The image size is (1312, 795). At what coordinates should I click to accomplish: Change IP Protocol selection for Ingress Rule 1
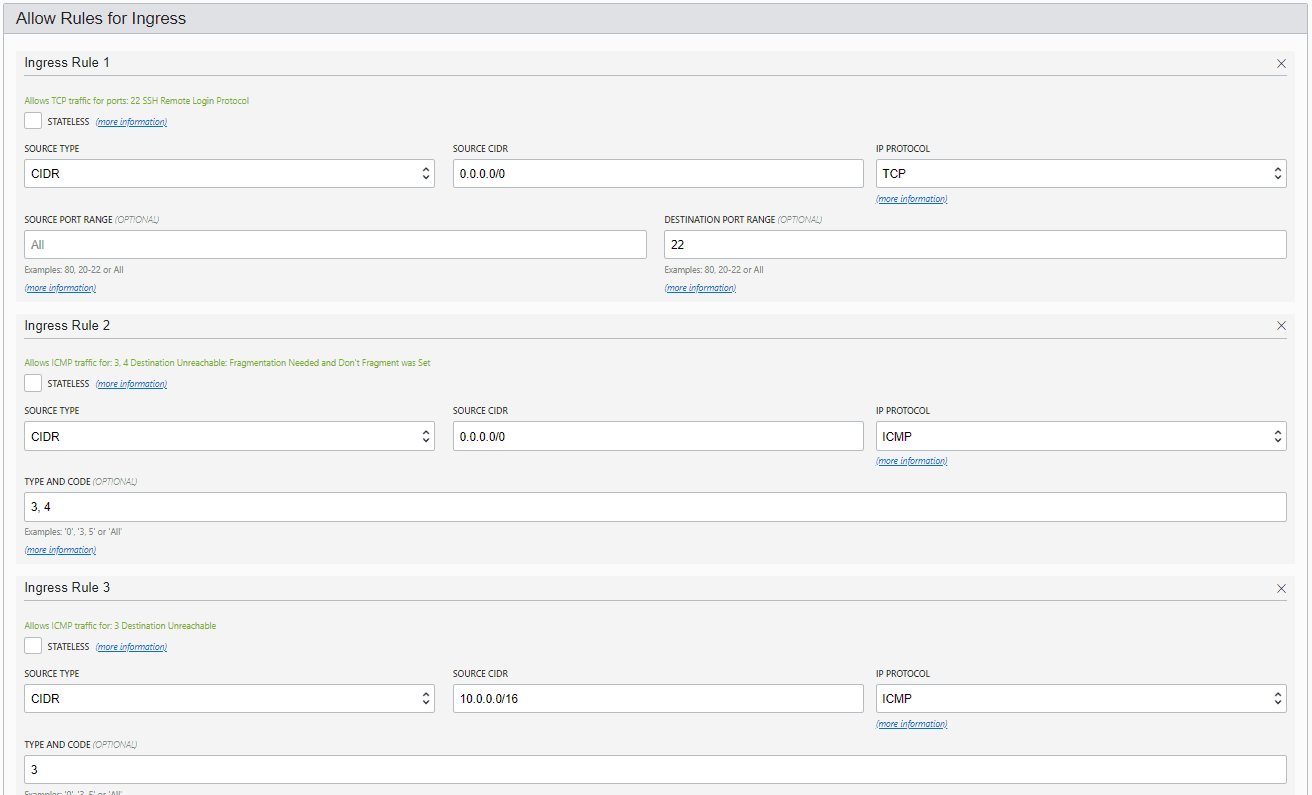coord(1080,173)
